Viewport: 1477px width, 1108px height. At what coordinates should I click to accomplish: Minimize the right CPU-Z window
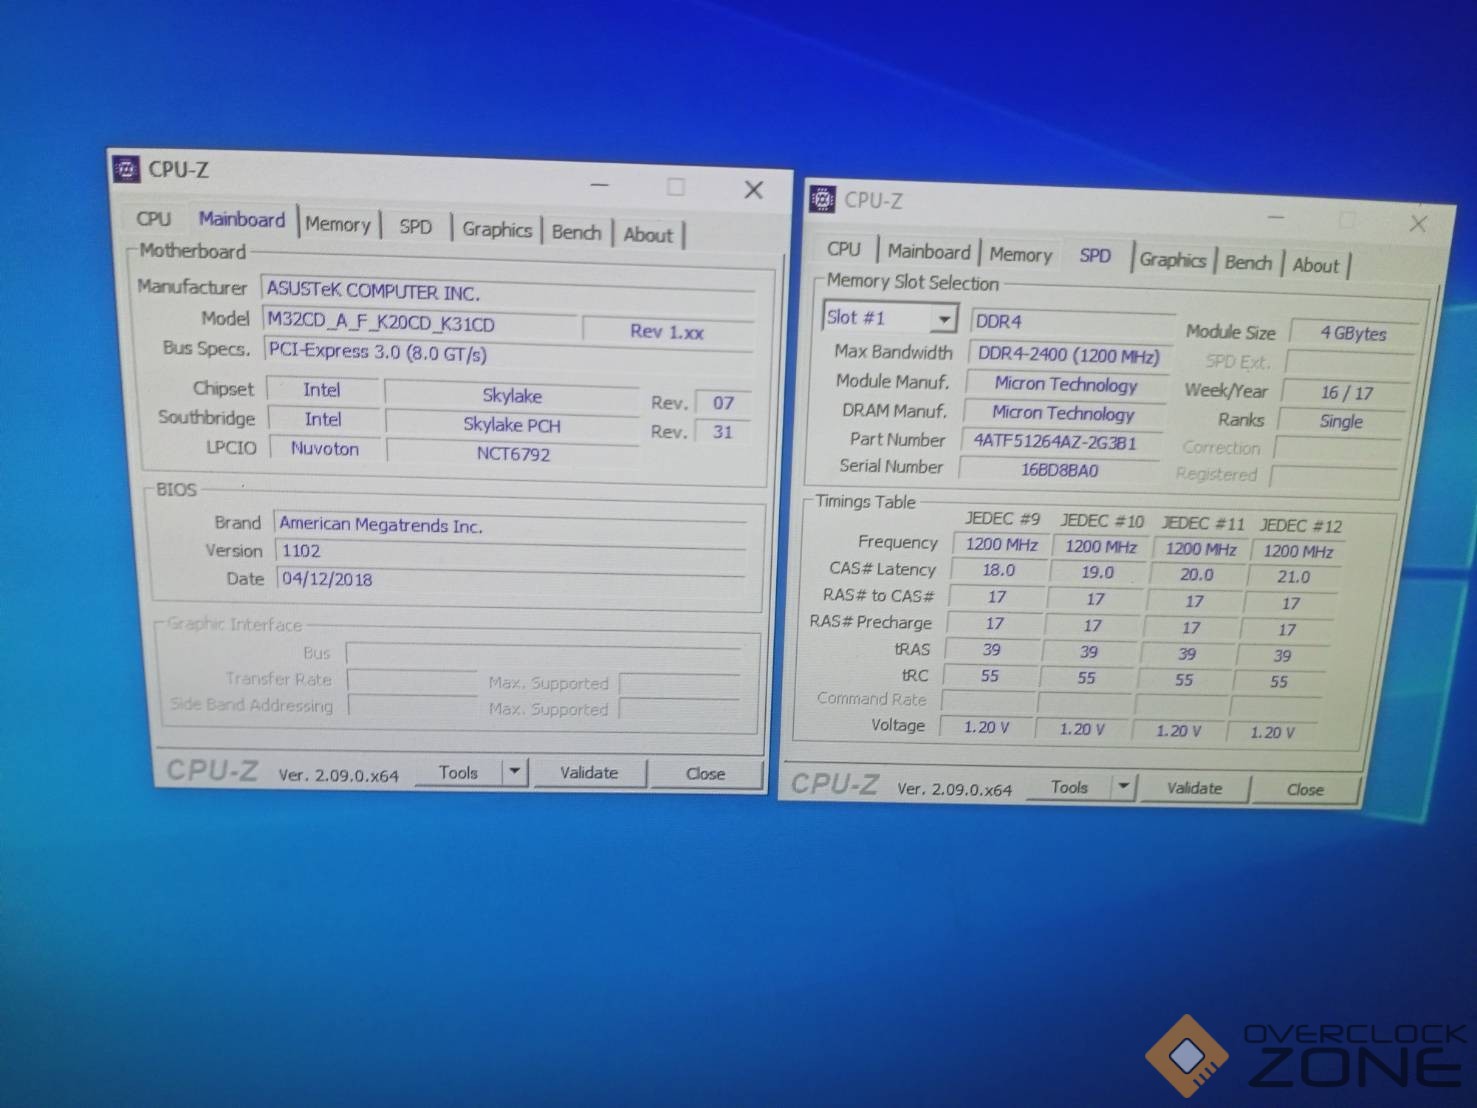(1276, 216)
